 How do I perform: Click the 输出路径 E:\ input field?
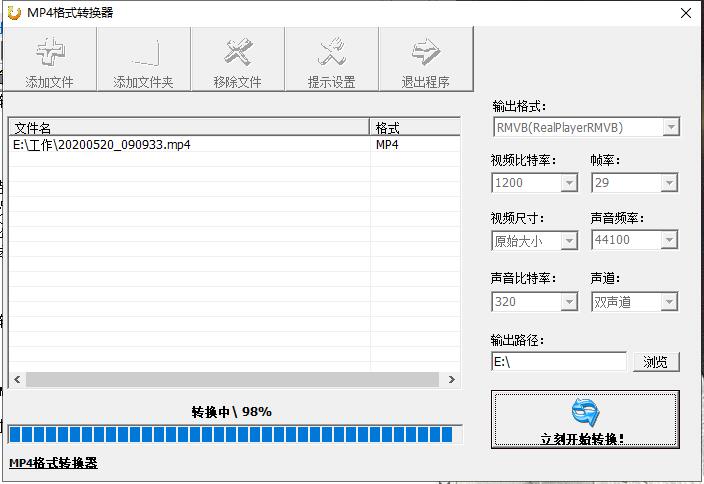click(559, 361)
